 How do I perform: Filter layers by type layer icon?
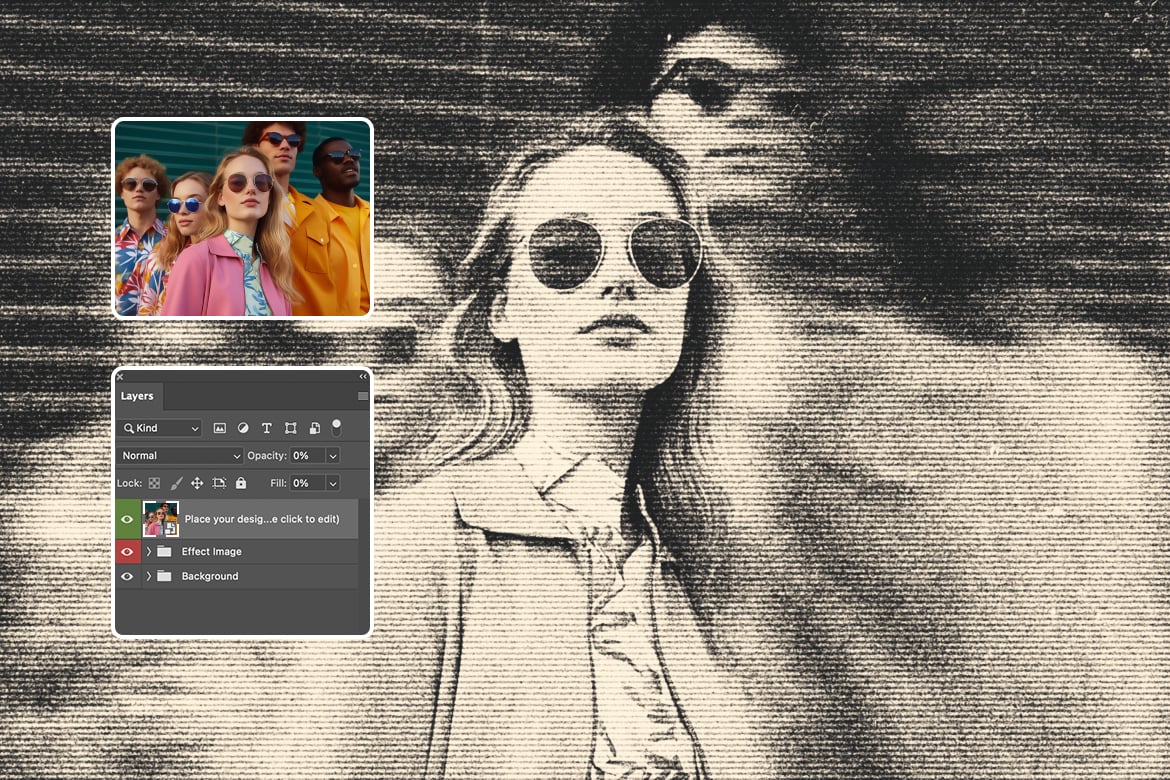[x=266, y=428]
